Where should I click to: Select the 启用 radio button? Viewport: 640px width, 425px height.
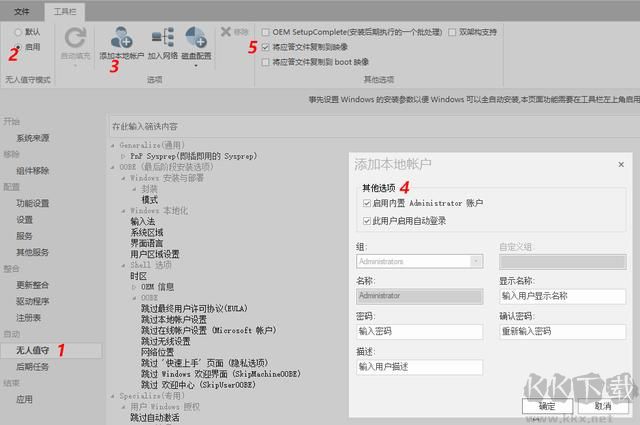coord(18,47)
